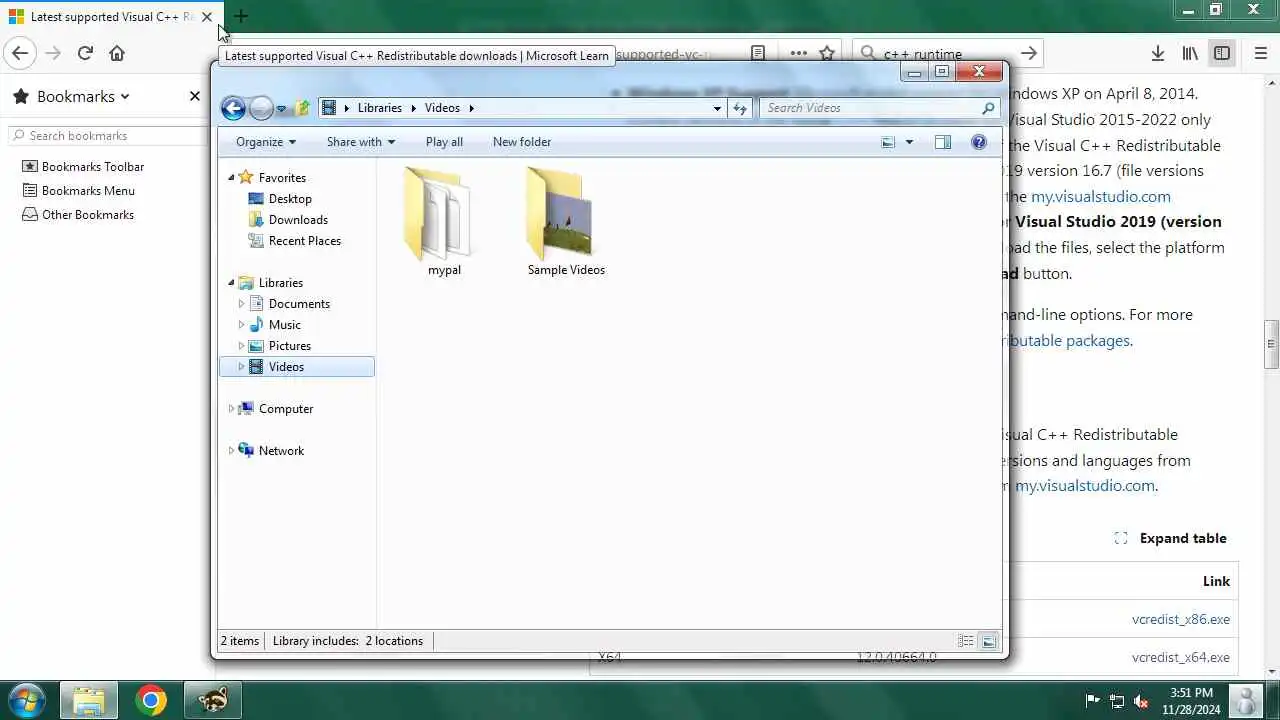Open the browser Downloads icon
Image resolution: width=1280 pixels, height=720 pixels.
click(1157, 53)
